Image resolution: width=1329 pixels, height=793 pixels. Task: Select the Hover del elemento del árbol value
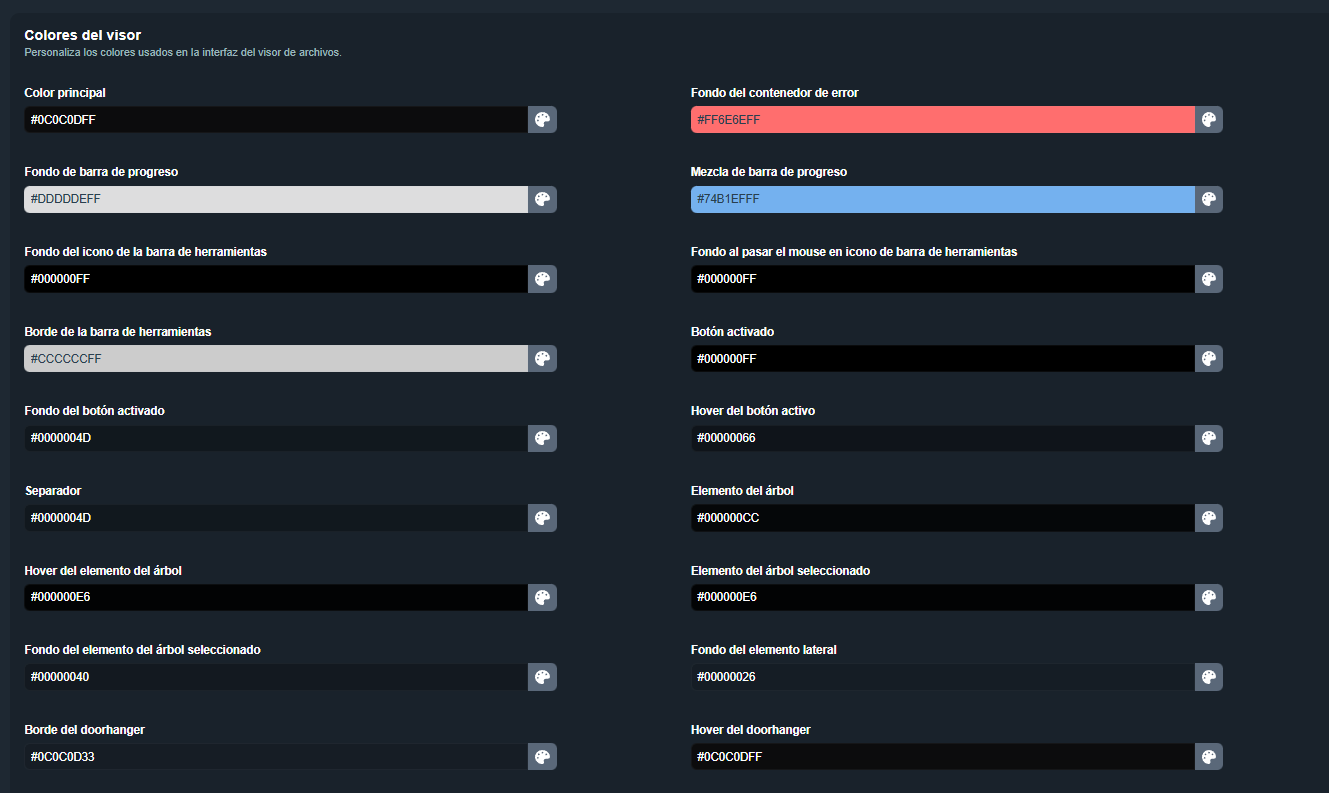tap(275, 597)
